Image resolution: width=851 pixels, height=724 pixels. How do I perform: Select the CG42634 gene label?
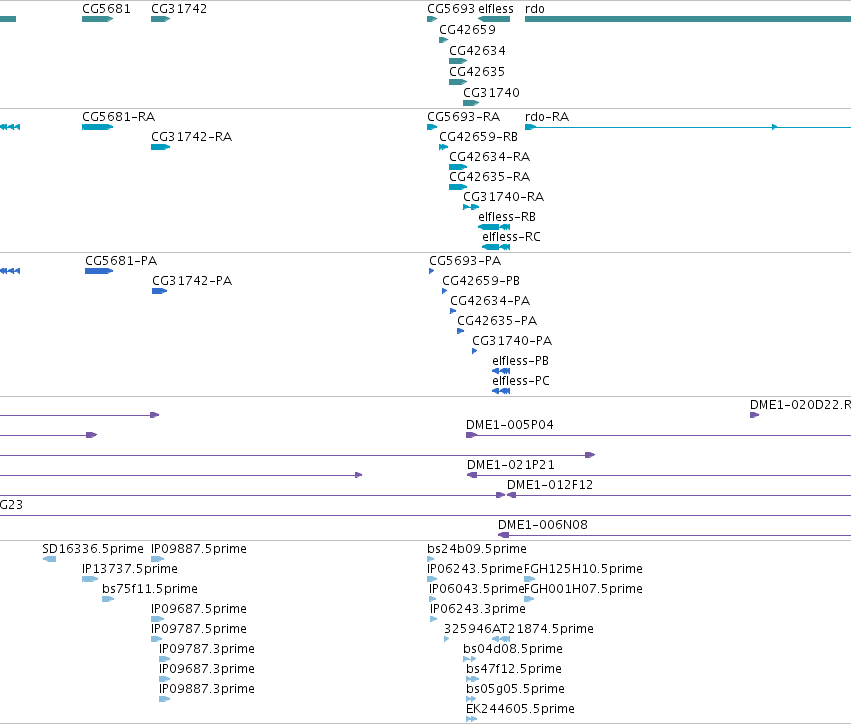[x=477, y=50]
